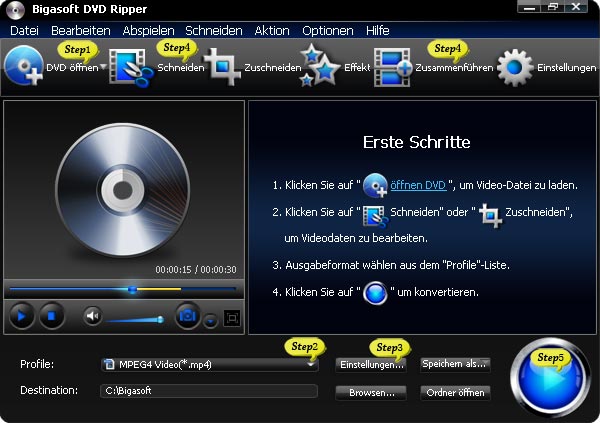Click the Ordner öffnen button
This screenshot has width=600, height=423.
tap(455, 393)
